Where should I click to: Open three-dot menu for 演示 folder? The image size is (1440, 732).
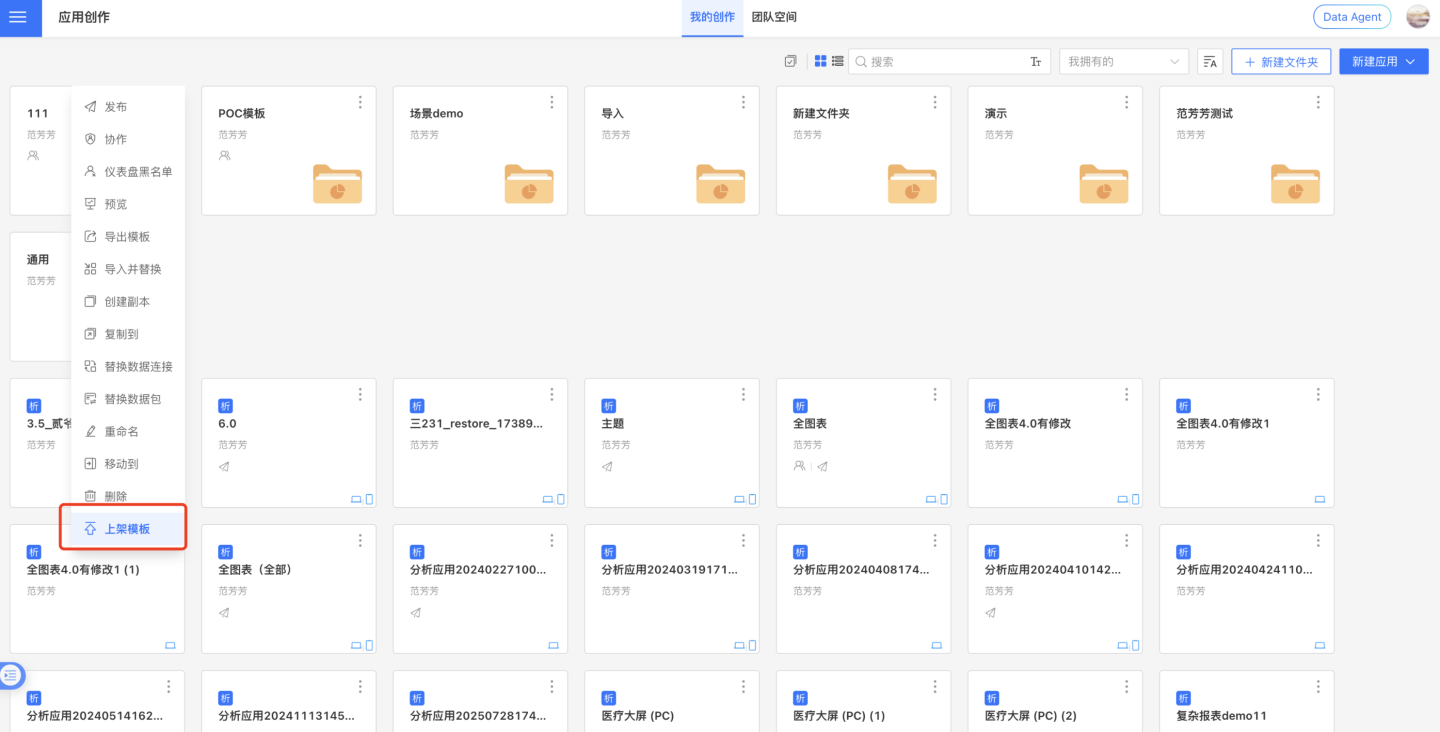1126,103
